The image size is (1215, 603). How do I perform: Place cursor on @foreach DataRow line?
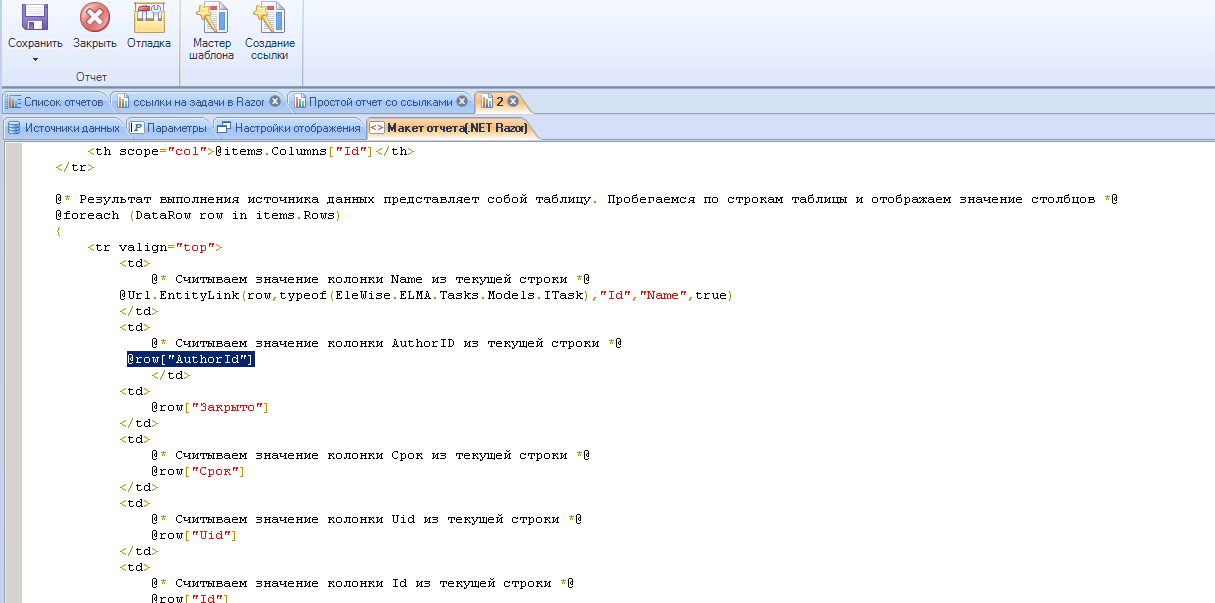coord(198,216)
